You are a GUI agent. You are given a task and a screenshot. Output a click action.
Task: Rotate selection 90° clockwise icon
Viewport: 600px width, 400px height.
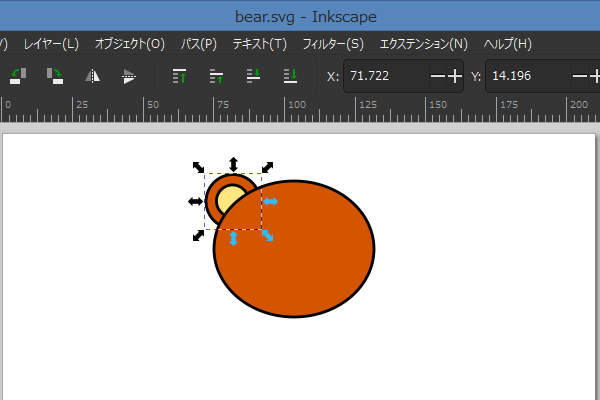pos(55,76)
